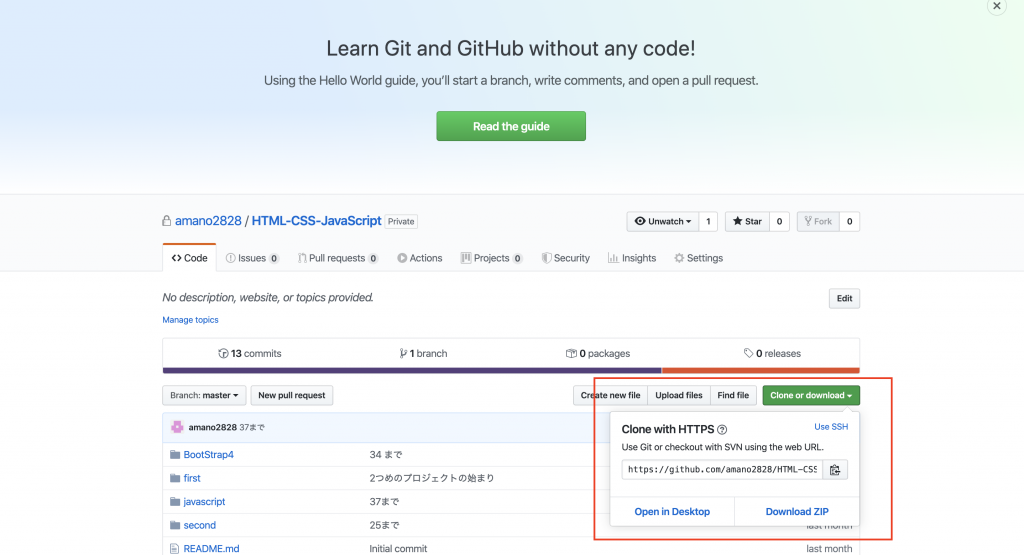Switch to the Issues tab
Image resolution: width=1024 pixels, height=555 pixels.
click(x=252, y=258)
